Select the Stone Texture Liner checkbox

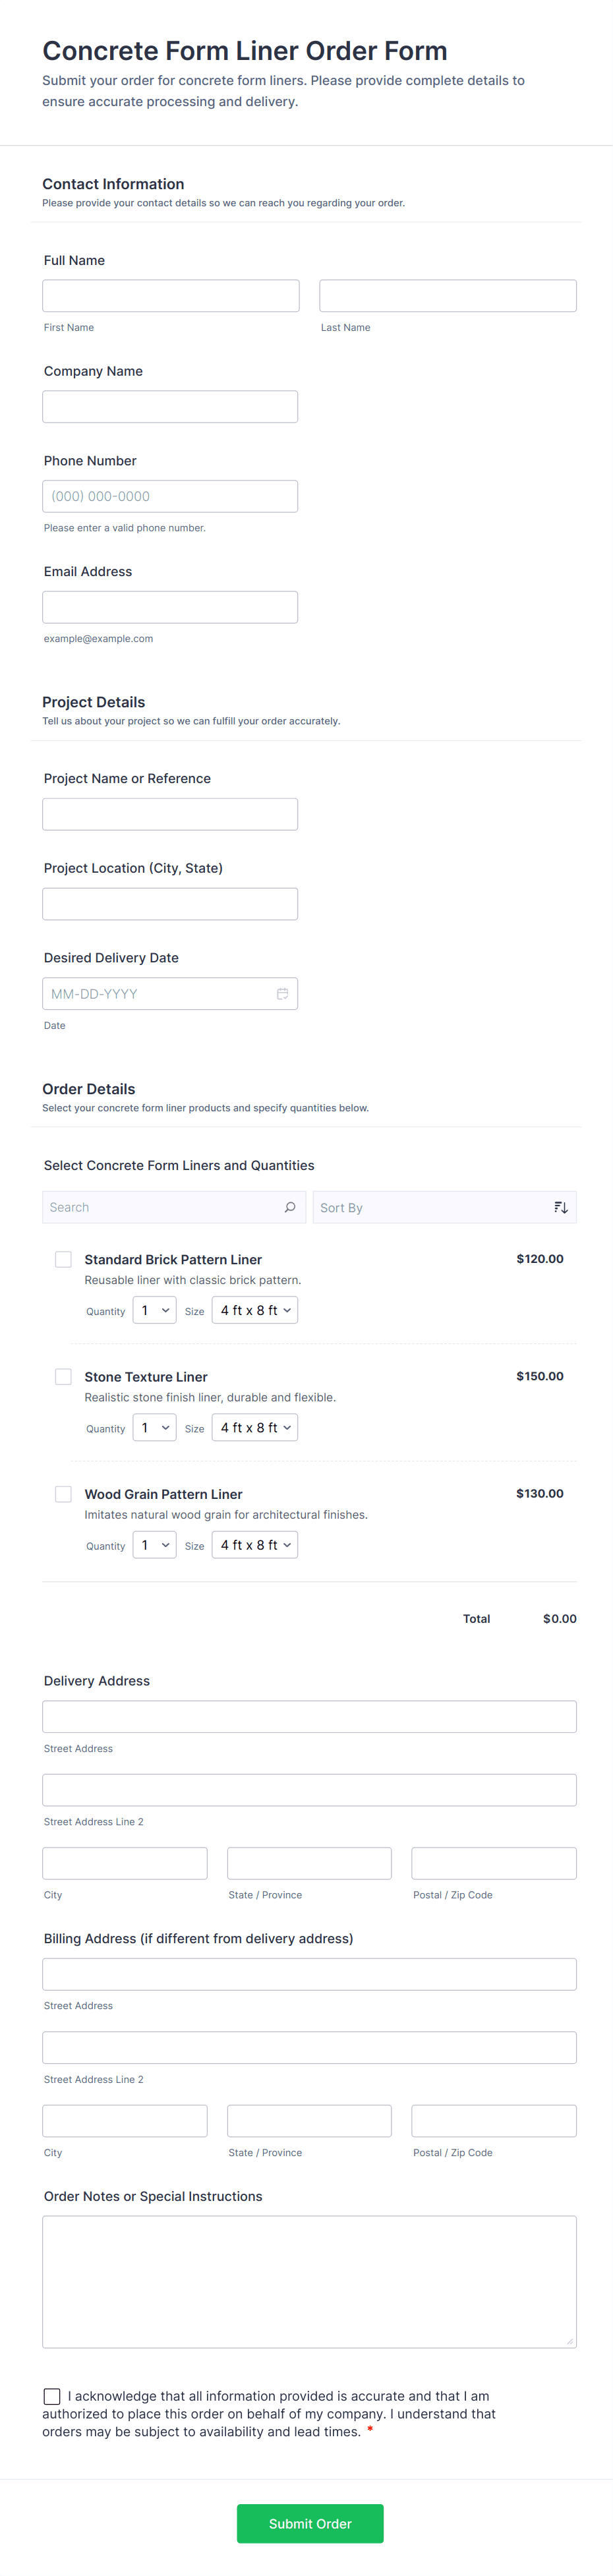point(63,1377)
